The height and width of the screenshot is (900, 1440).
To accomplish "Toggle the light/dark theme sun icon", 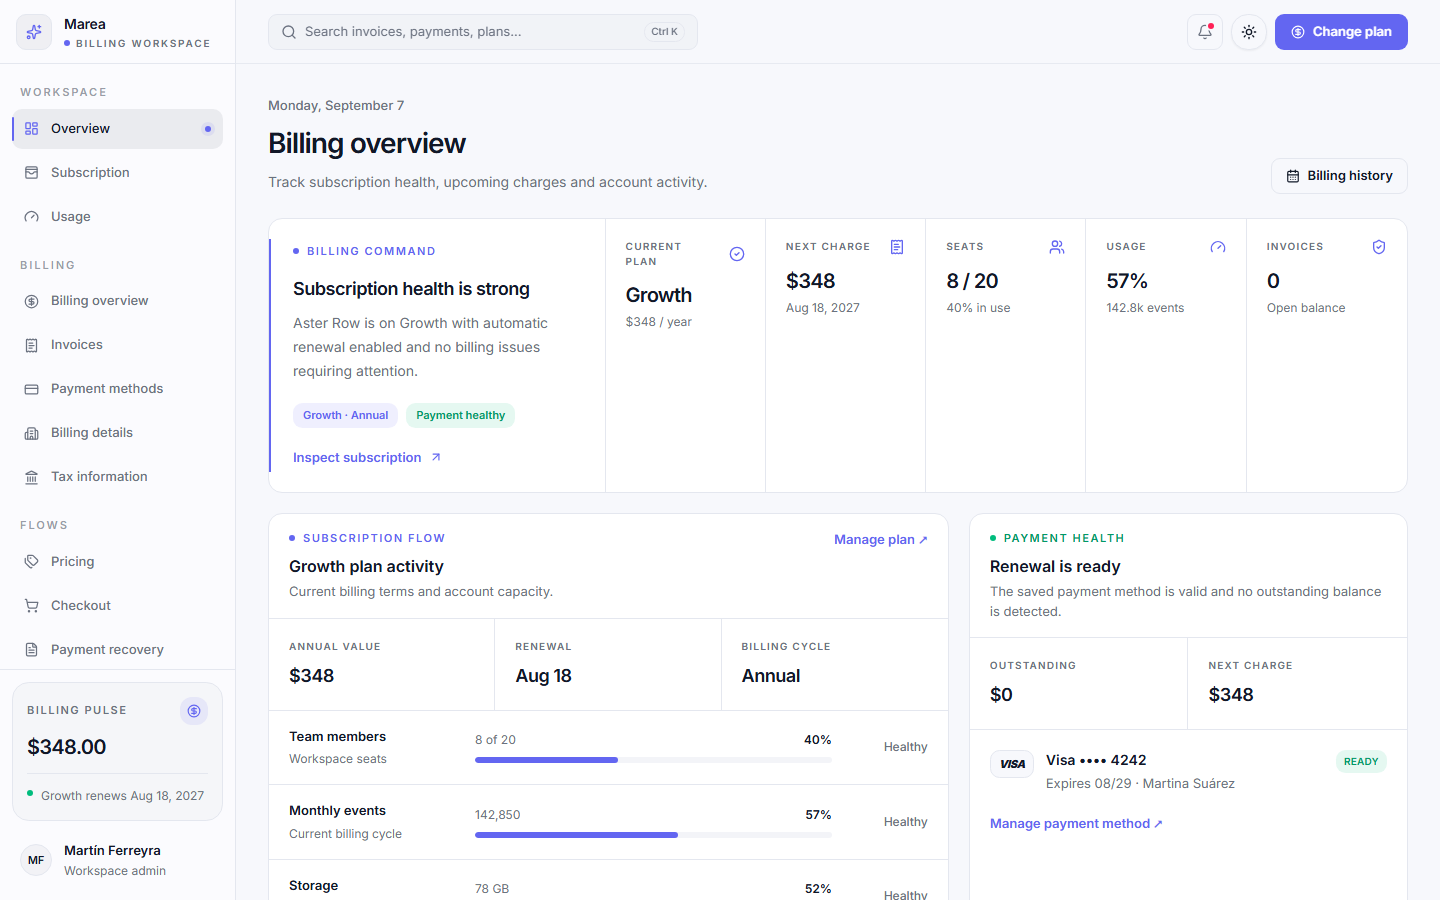I will click(1249, 32).
